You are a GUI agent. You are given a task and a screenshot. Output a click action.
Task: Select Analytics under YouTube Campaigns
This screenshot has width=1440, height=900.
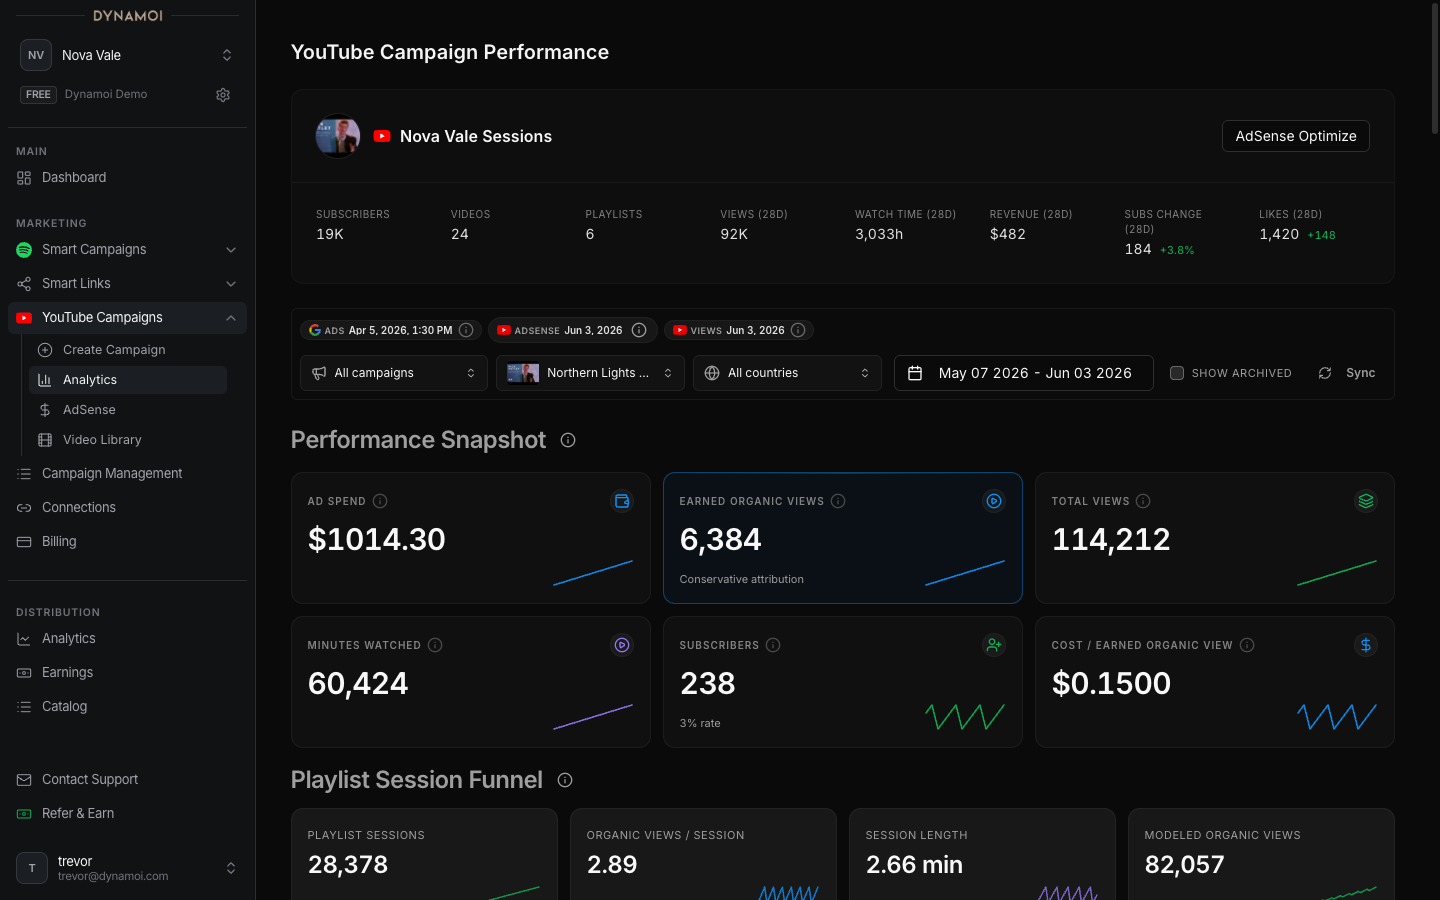[x=128, y=380]
